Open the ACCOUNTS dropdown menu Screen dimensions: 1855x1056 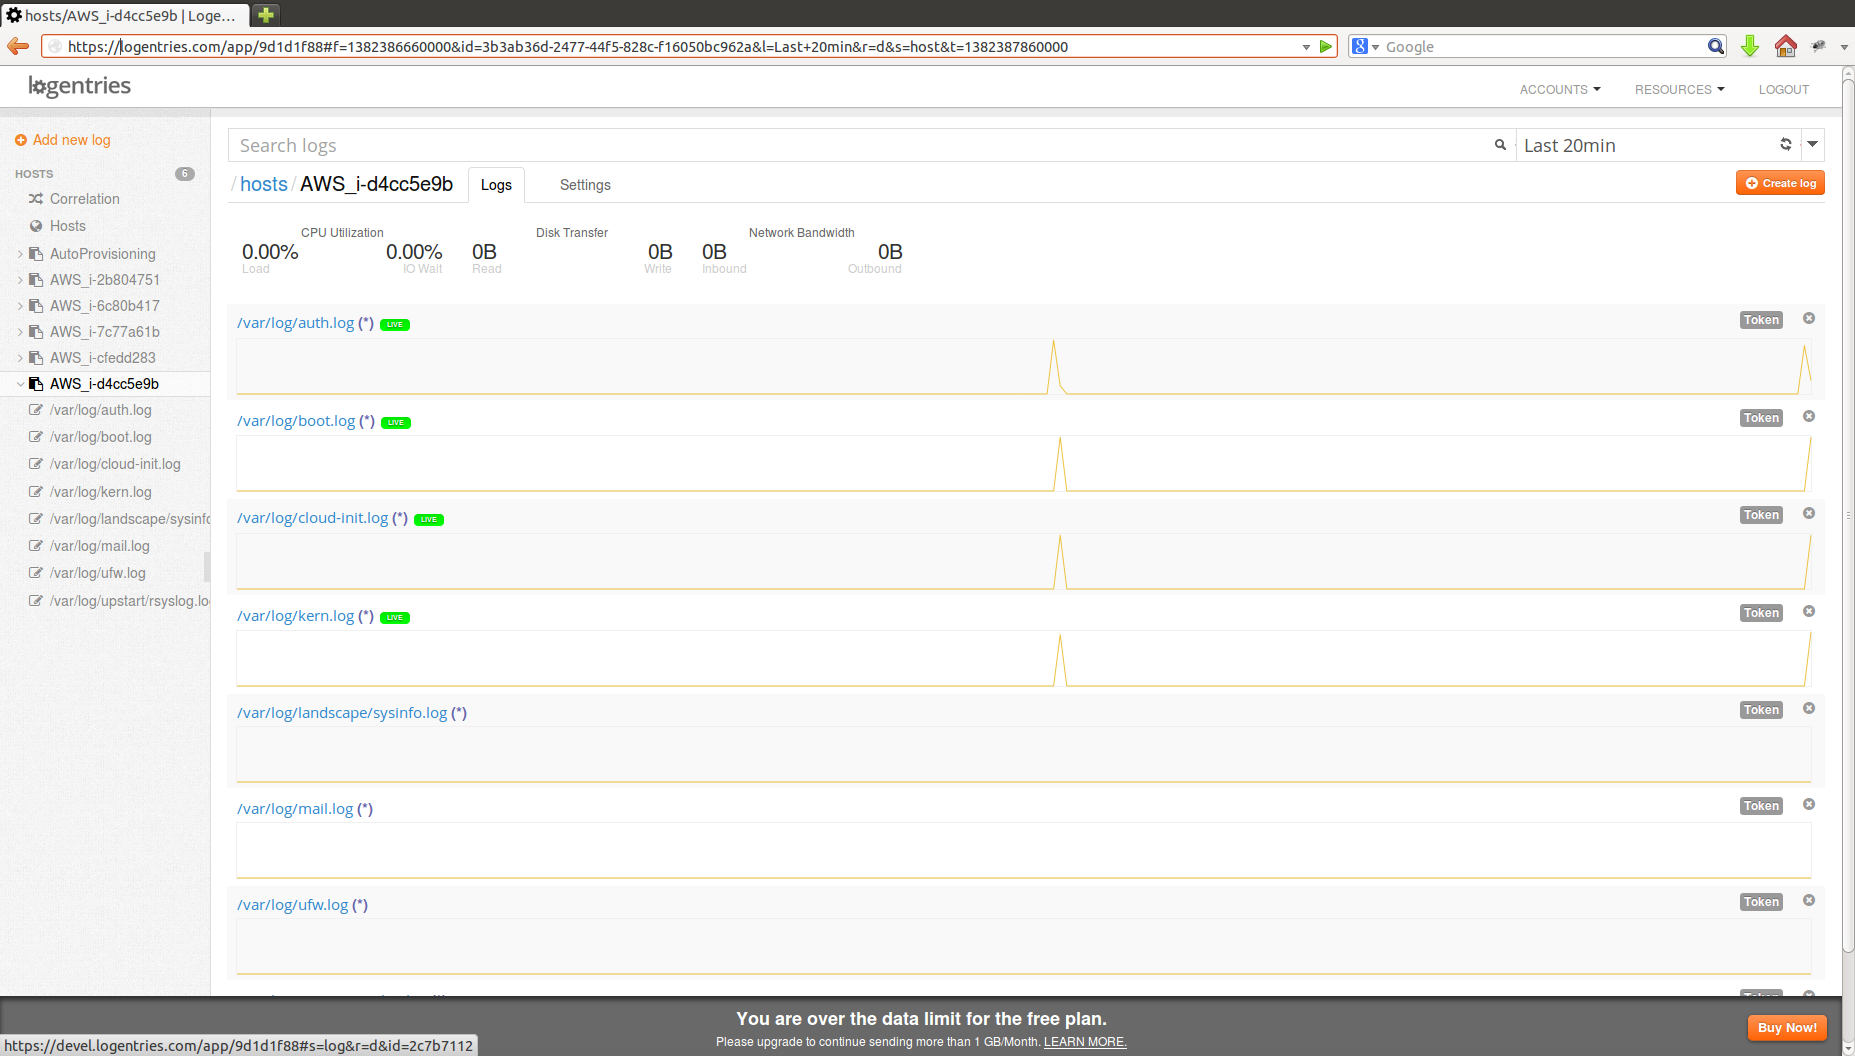tap(1559, 89)
